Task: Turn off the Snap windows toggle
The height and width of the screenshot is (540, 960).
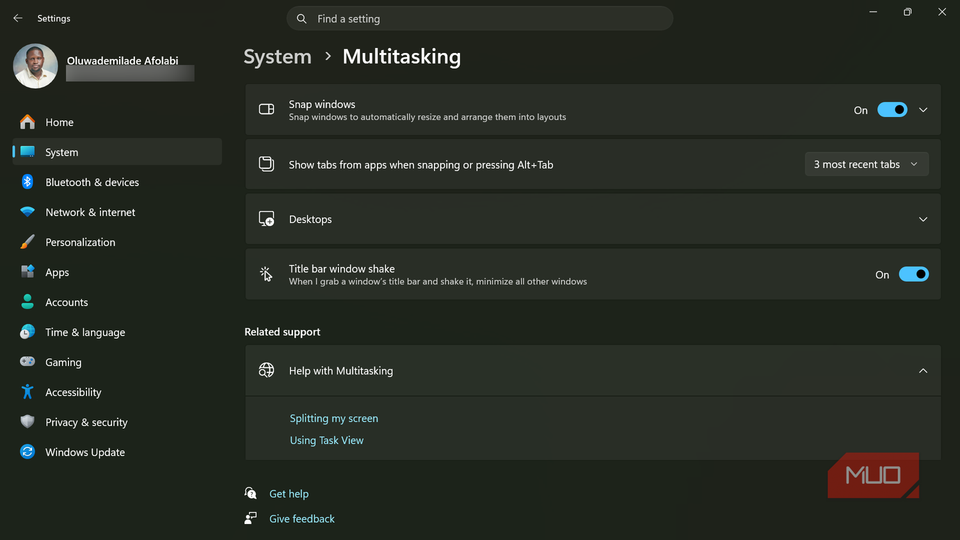Action: (892, 110)
